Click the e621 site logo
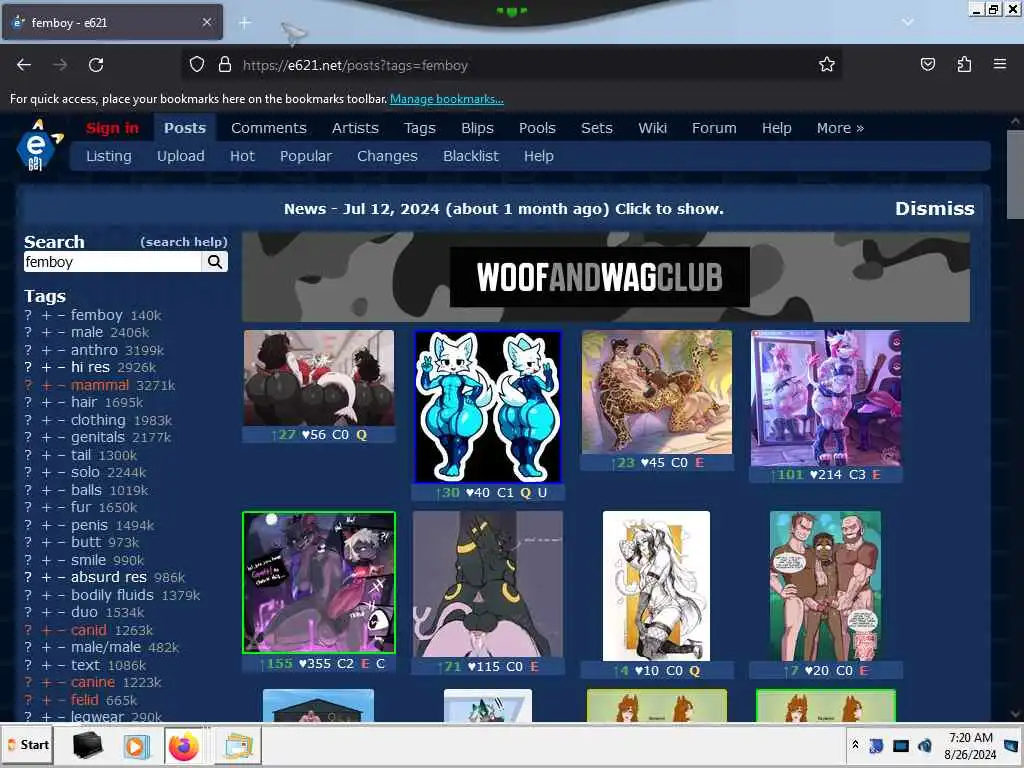The image size is (1024, 768). coord(39,145)
